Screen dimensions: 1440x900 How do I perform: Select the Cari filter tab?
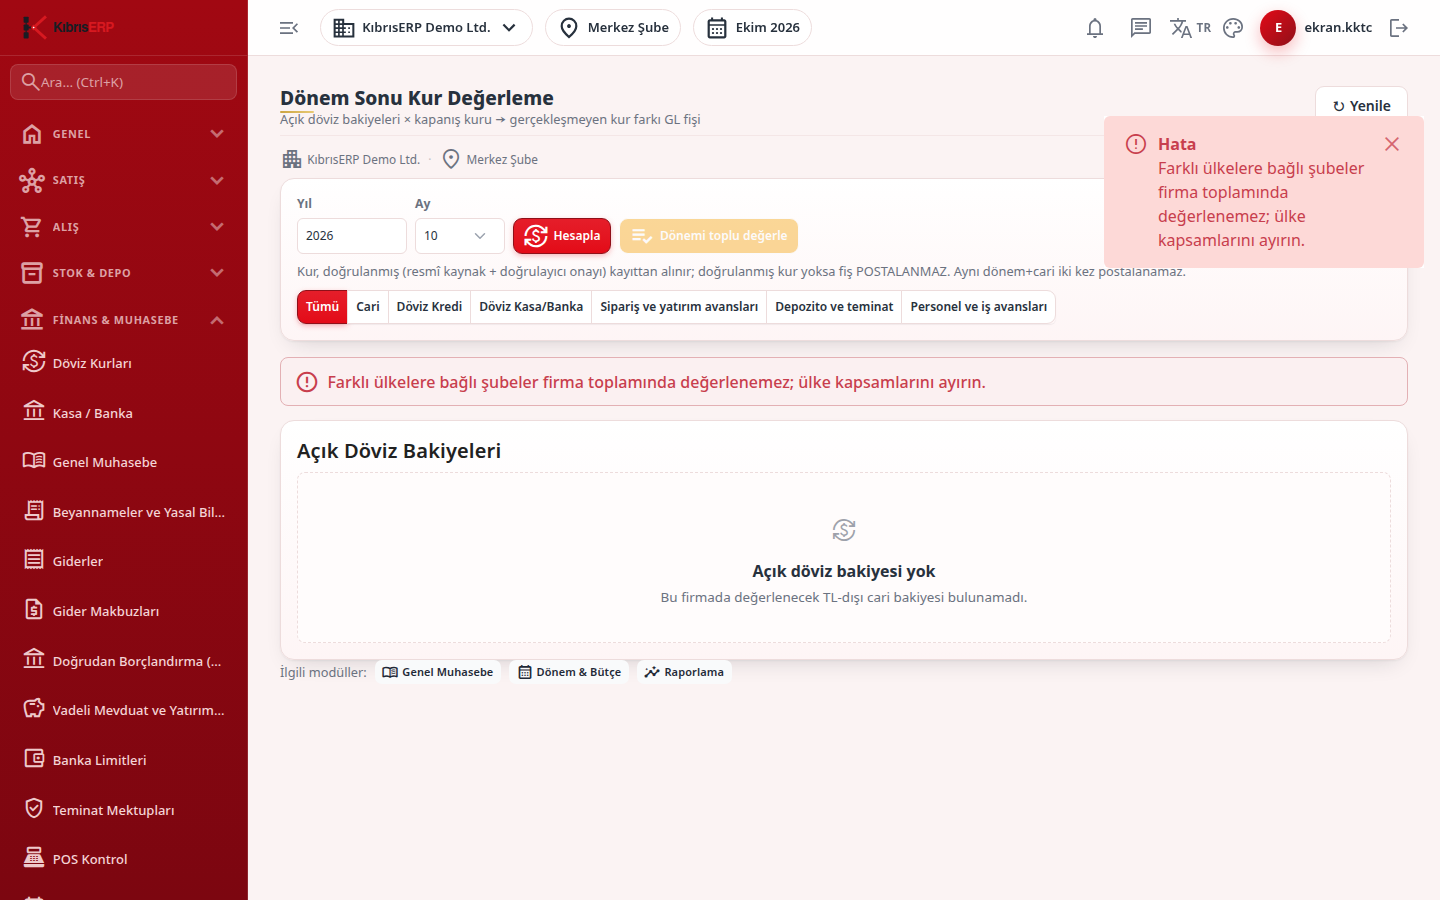(x=368, y=307)
